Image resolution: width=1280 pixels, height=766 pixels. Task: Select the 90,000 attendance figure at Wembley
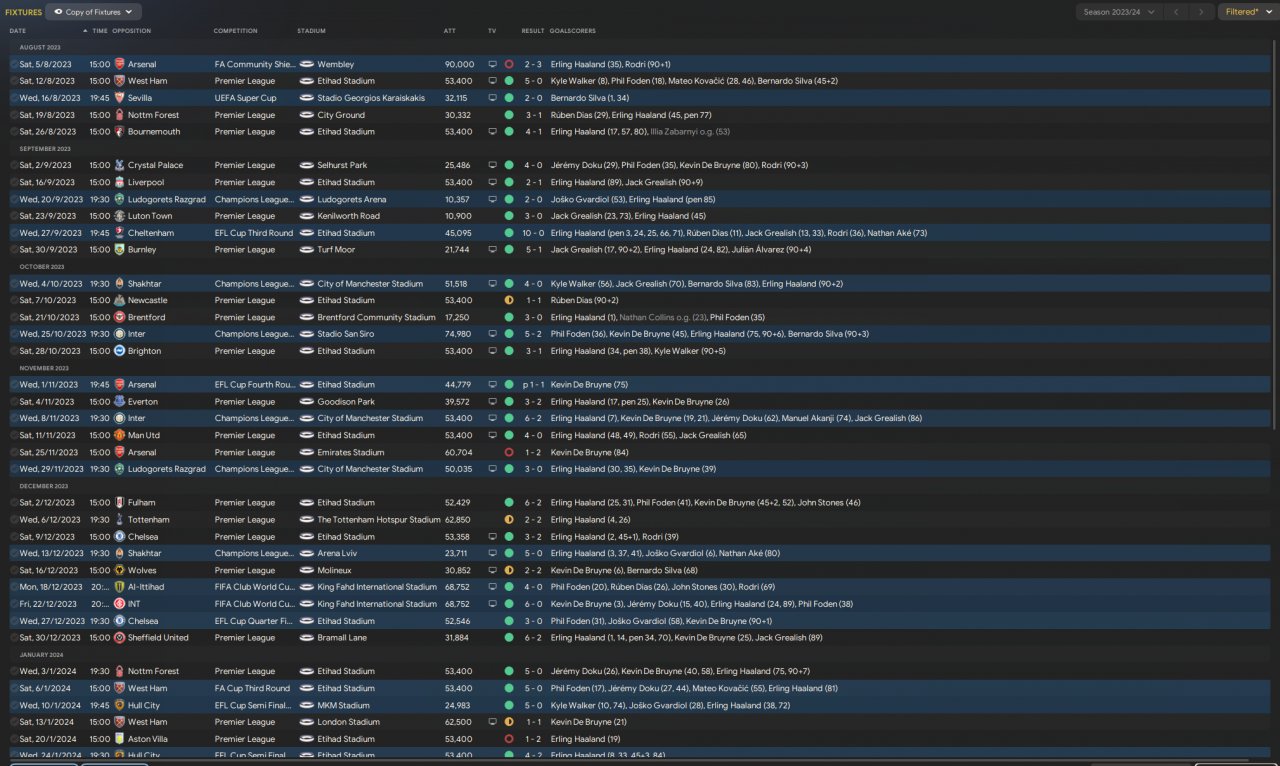click(459, 64)
